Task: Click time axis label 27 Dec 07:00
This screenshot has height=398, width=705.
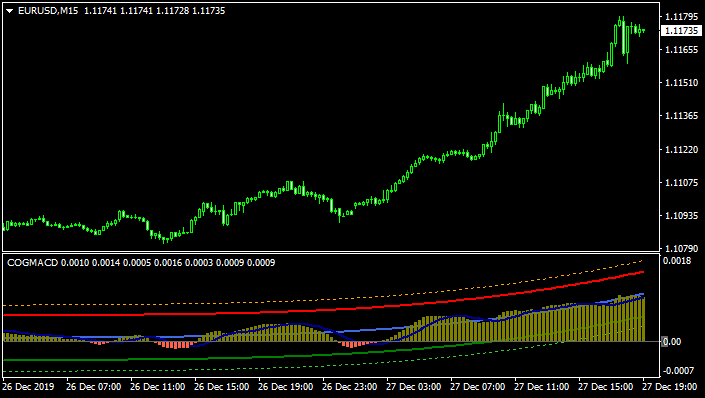Action: coord(478,387)
